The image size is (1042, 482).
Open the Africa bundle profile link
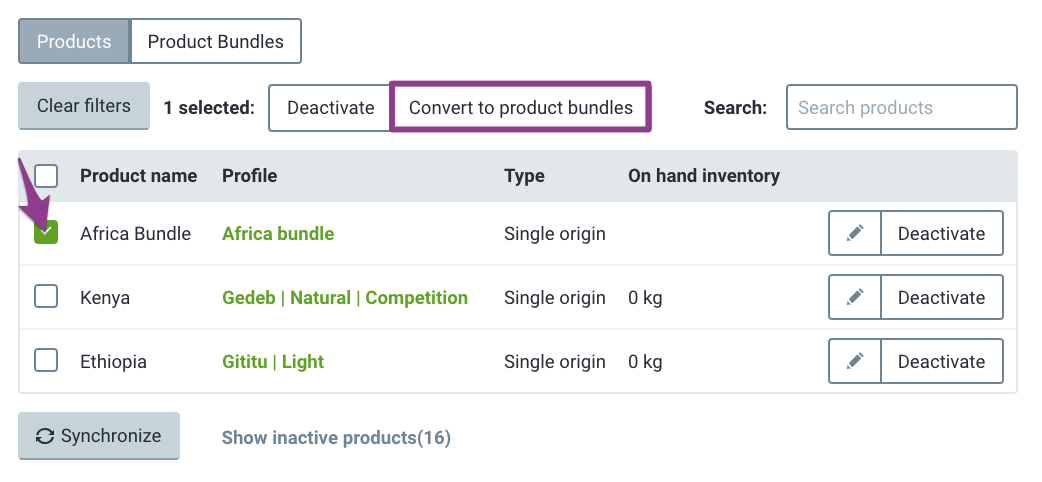pyautogui.click(x=278, y=233)
